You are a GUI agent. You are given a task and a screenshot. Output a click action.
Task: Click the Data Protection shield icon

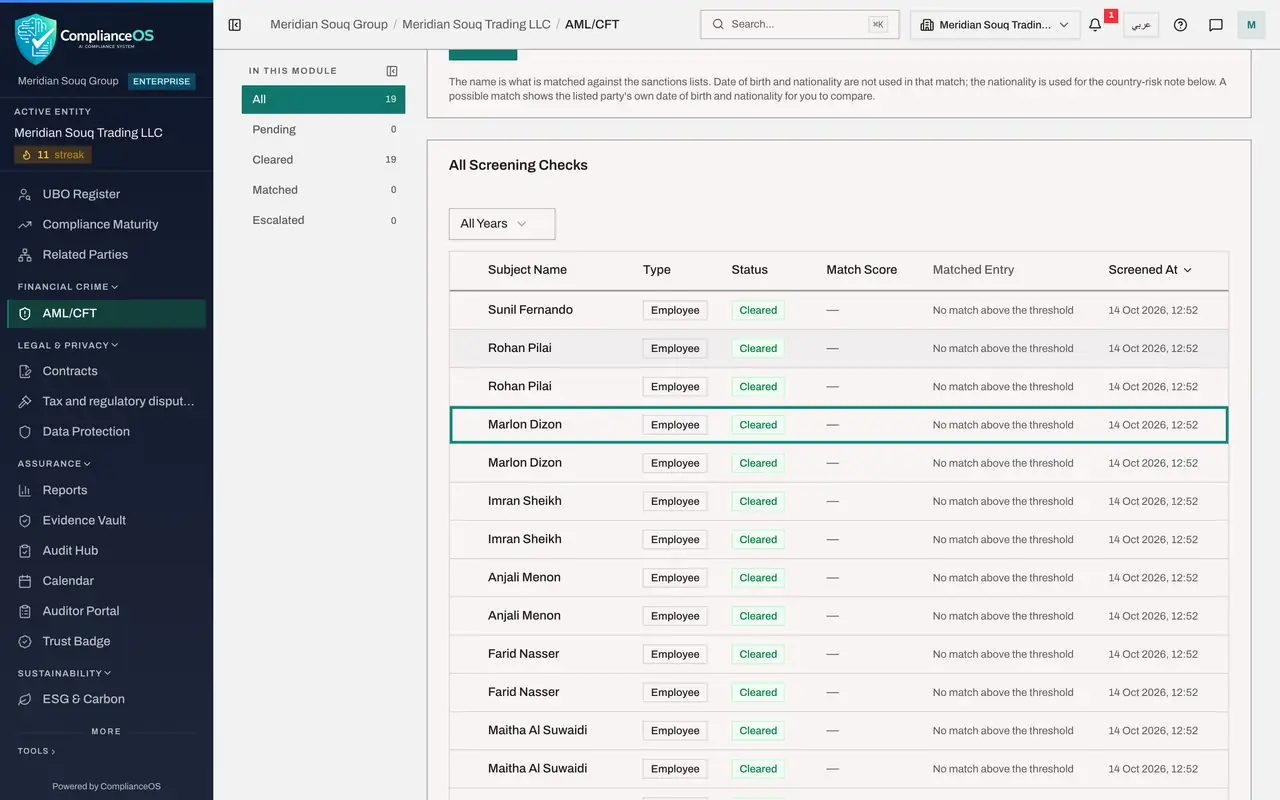(25, 431)
